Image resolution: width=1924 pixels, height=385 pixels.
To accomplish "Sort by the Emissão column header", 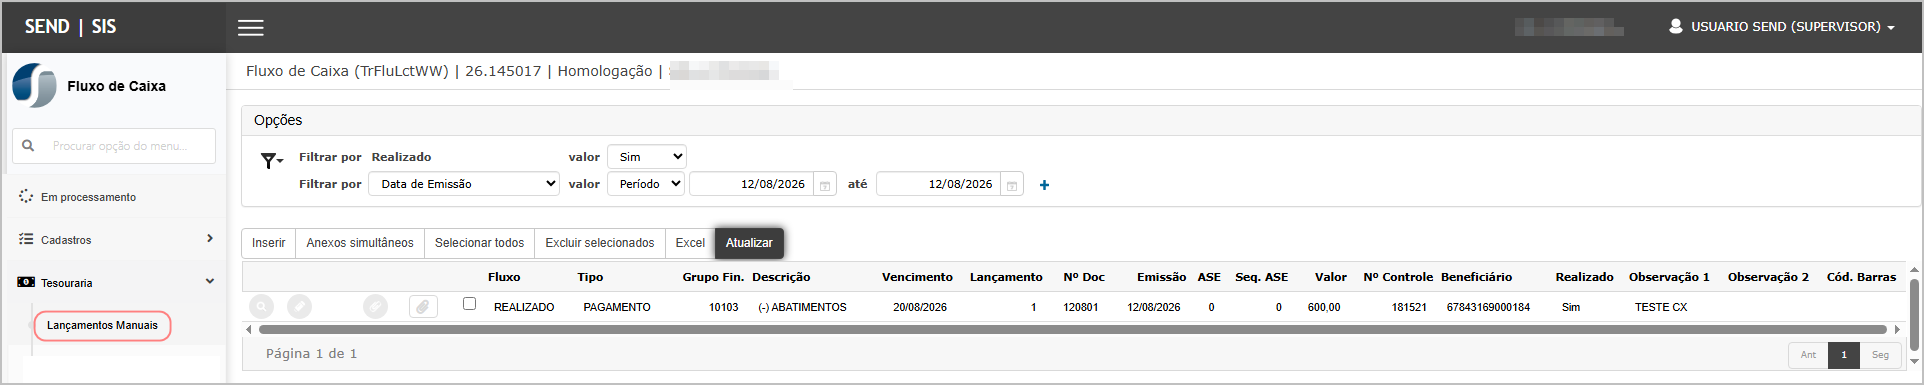I will [x=1161, y=277].
